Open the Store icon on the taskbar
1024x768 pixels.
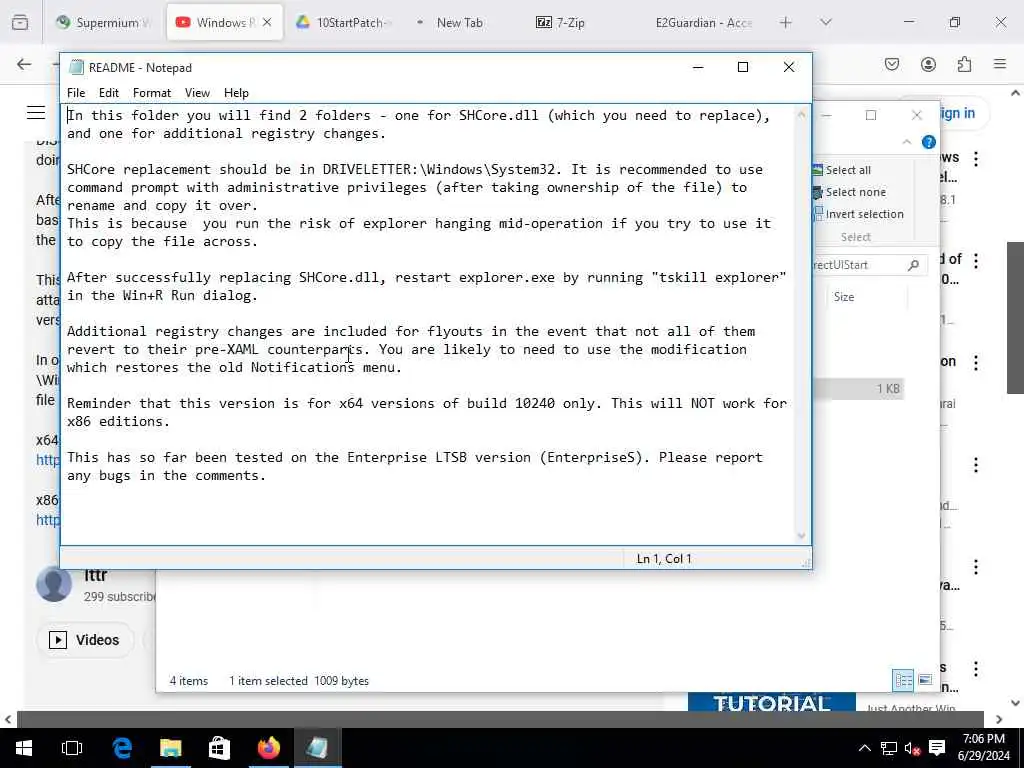tap(219, 748)
